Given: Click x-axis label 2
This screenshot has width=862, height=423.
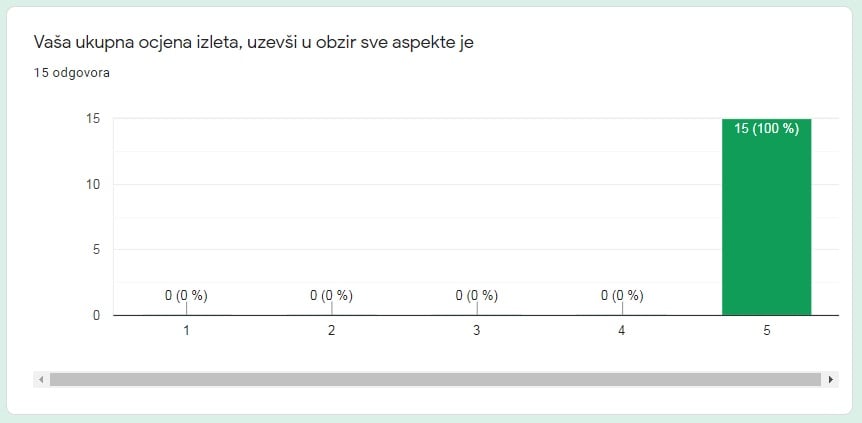Looking at the screenshot, I should (331, 331).
